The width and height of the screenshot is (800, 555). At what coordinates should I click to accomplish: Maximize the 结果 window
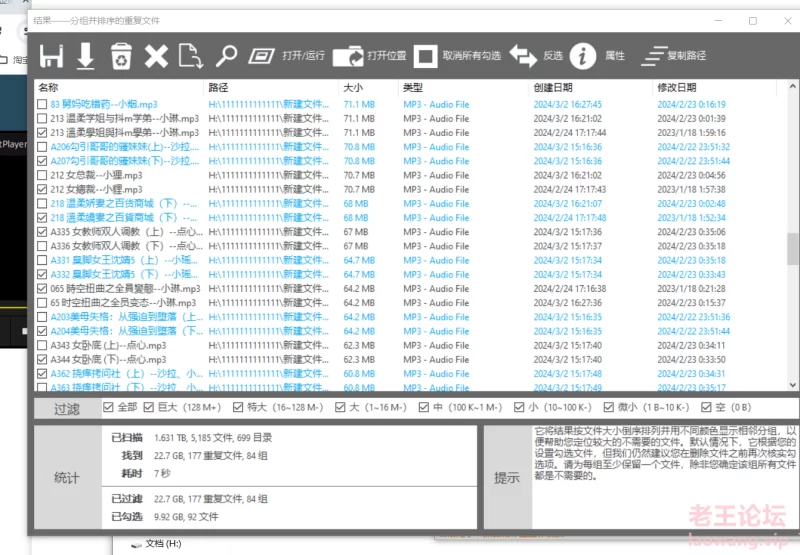click(x=753, y=21)
